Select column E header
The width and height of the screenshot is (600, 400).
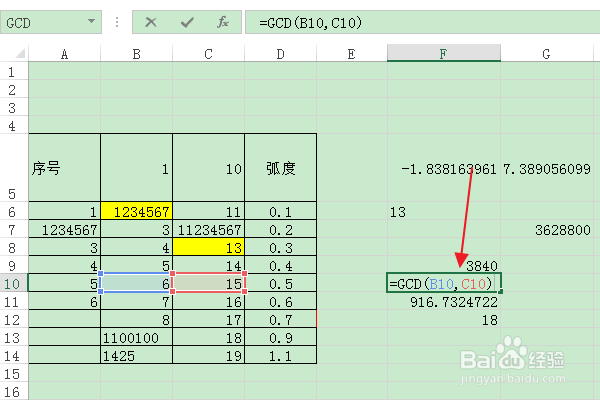tap(352, 54)
